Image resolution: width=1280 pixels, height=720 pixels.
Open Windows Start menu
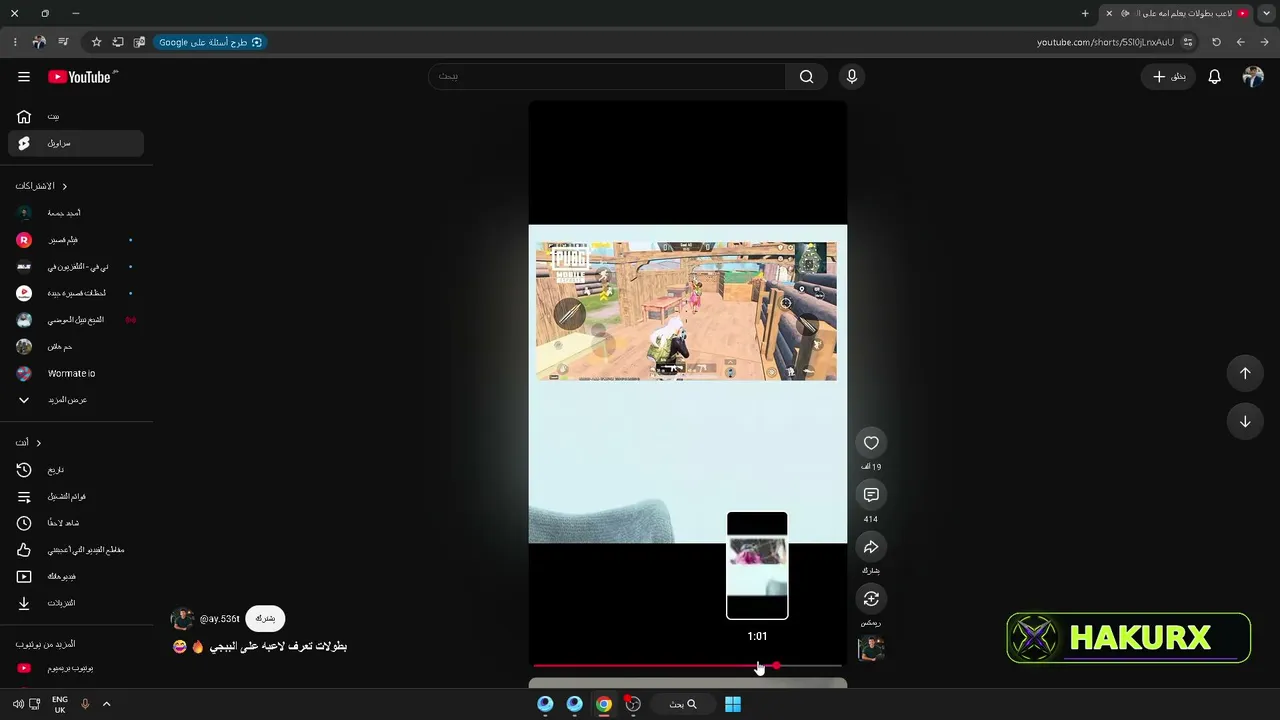click(x=733, y=704)
